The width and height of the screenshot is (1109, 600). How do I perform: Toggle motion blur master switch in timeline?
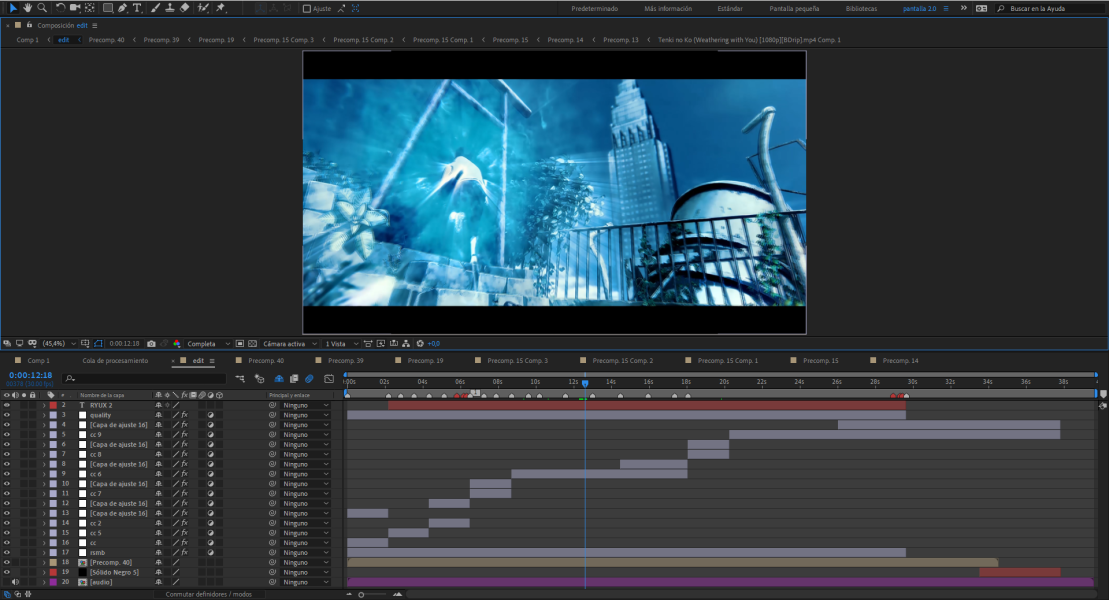tap(310, 379)
